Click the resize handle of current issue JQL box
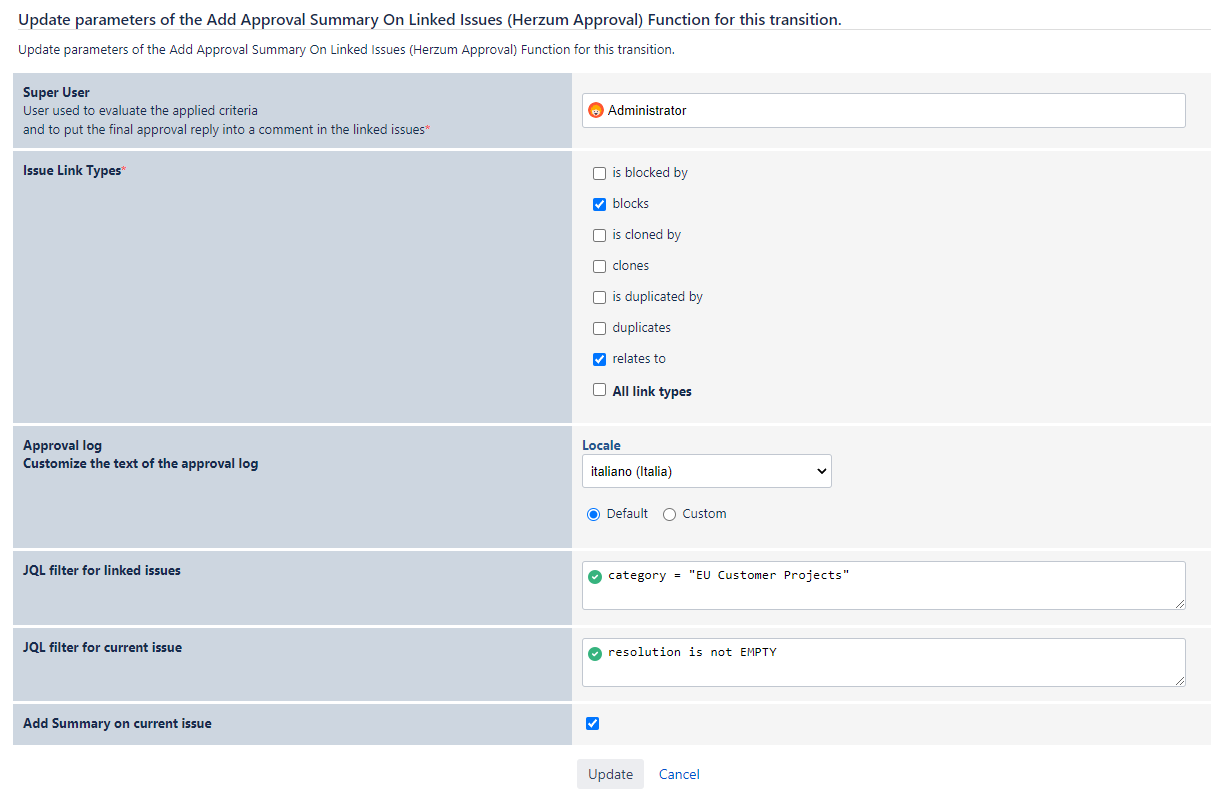Image resolution: width=1211 pixels, height=812 pixels. click(x=1180, y=680)
